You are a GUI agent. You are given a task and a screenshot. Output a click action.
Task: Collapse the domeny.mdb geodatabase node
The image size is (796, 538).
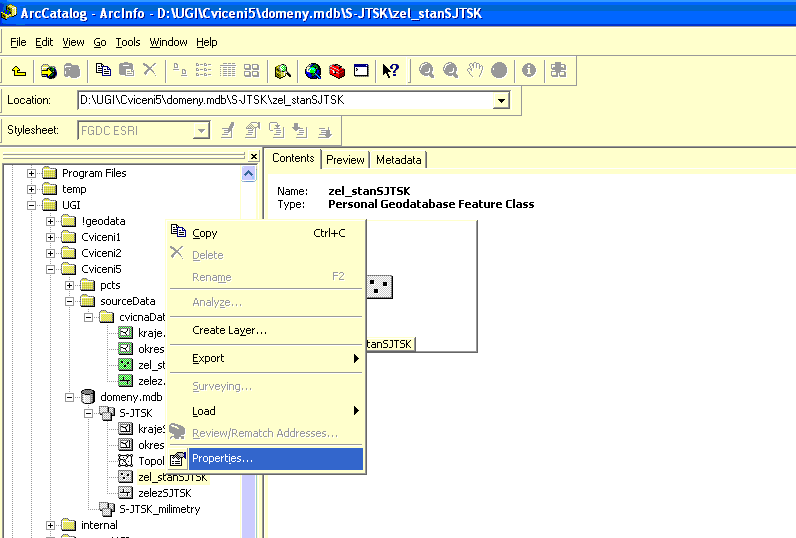tap(70, 397)
